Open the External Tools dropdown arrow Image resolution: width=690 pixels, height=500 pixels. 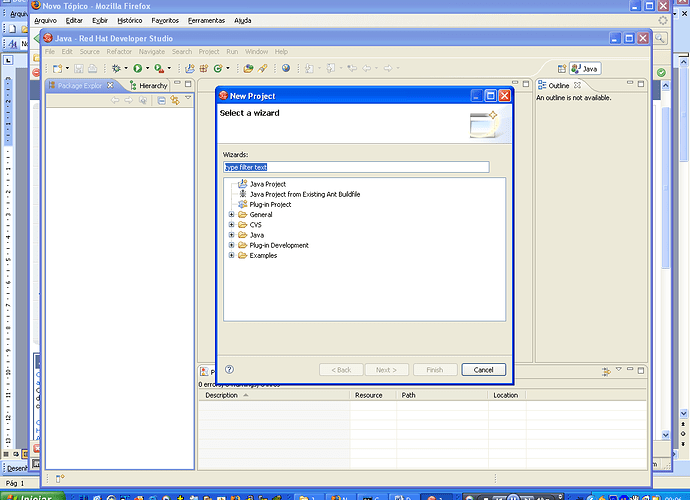[169, 68]
